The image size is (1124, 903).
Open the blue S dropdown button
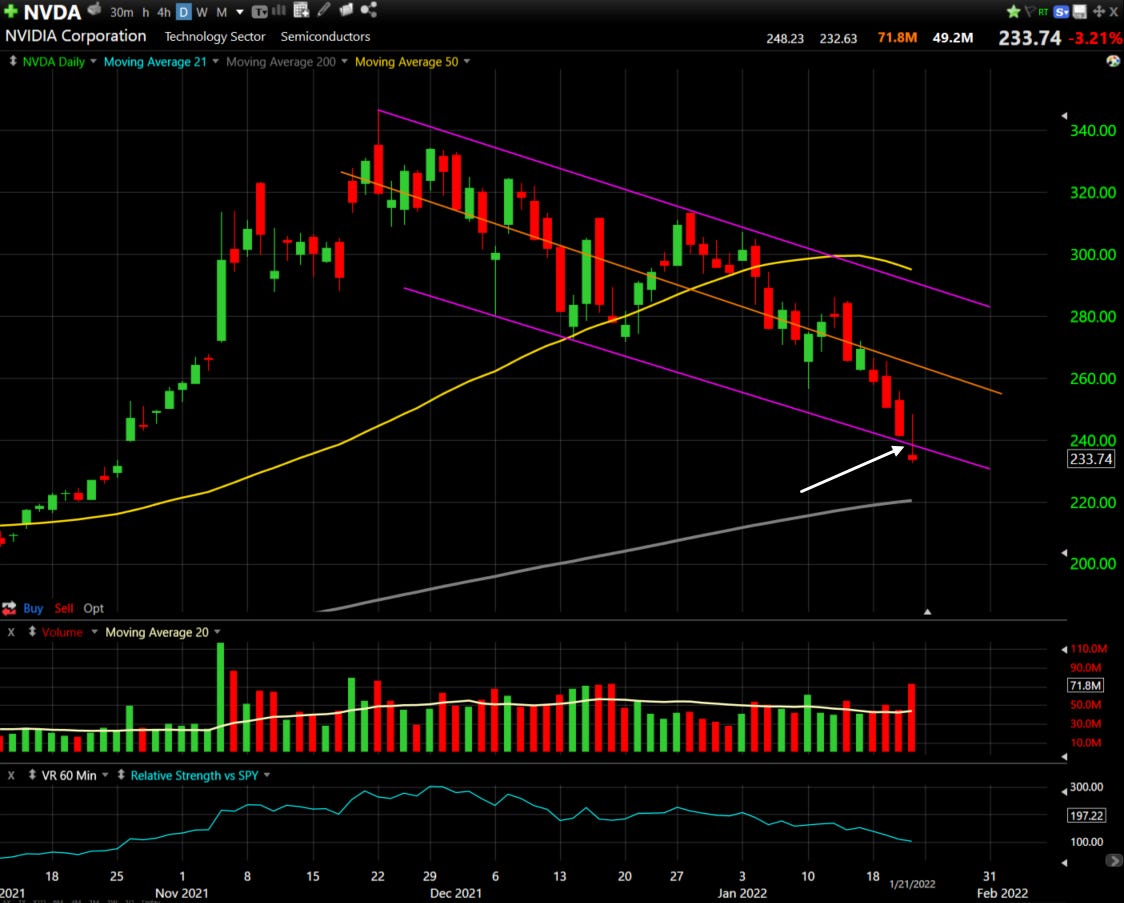coord(1062,11)
